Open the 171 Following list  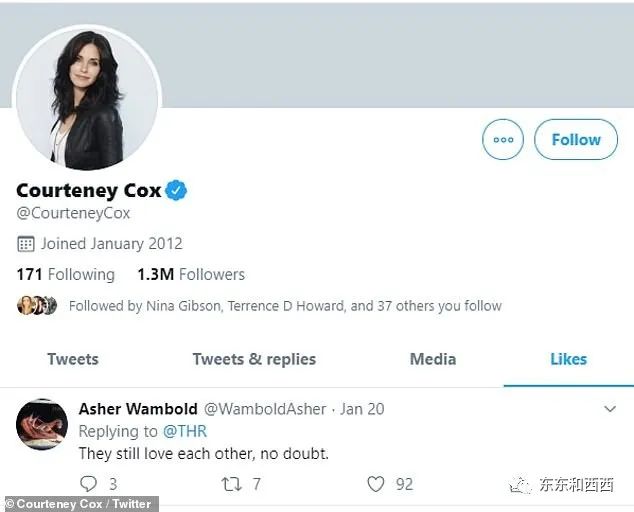66,274
